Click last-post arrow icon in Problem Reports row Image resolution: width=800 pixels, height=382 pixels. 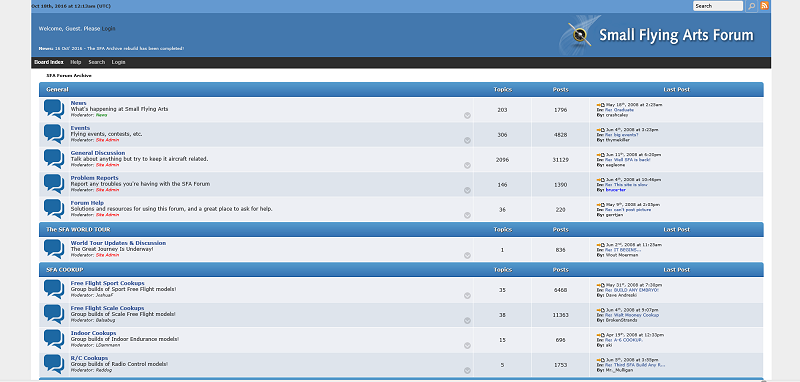pyautogui.click(x=601, y=180)
